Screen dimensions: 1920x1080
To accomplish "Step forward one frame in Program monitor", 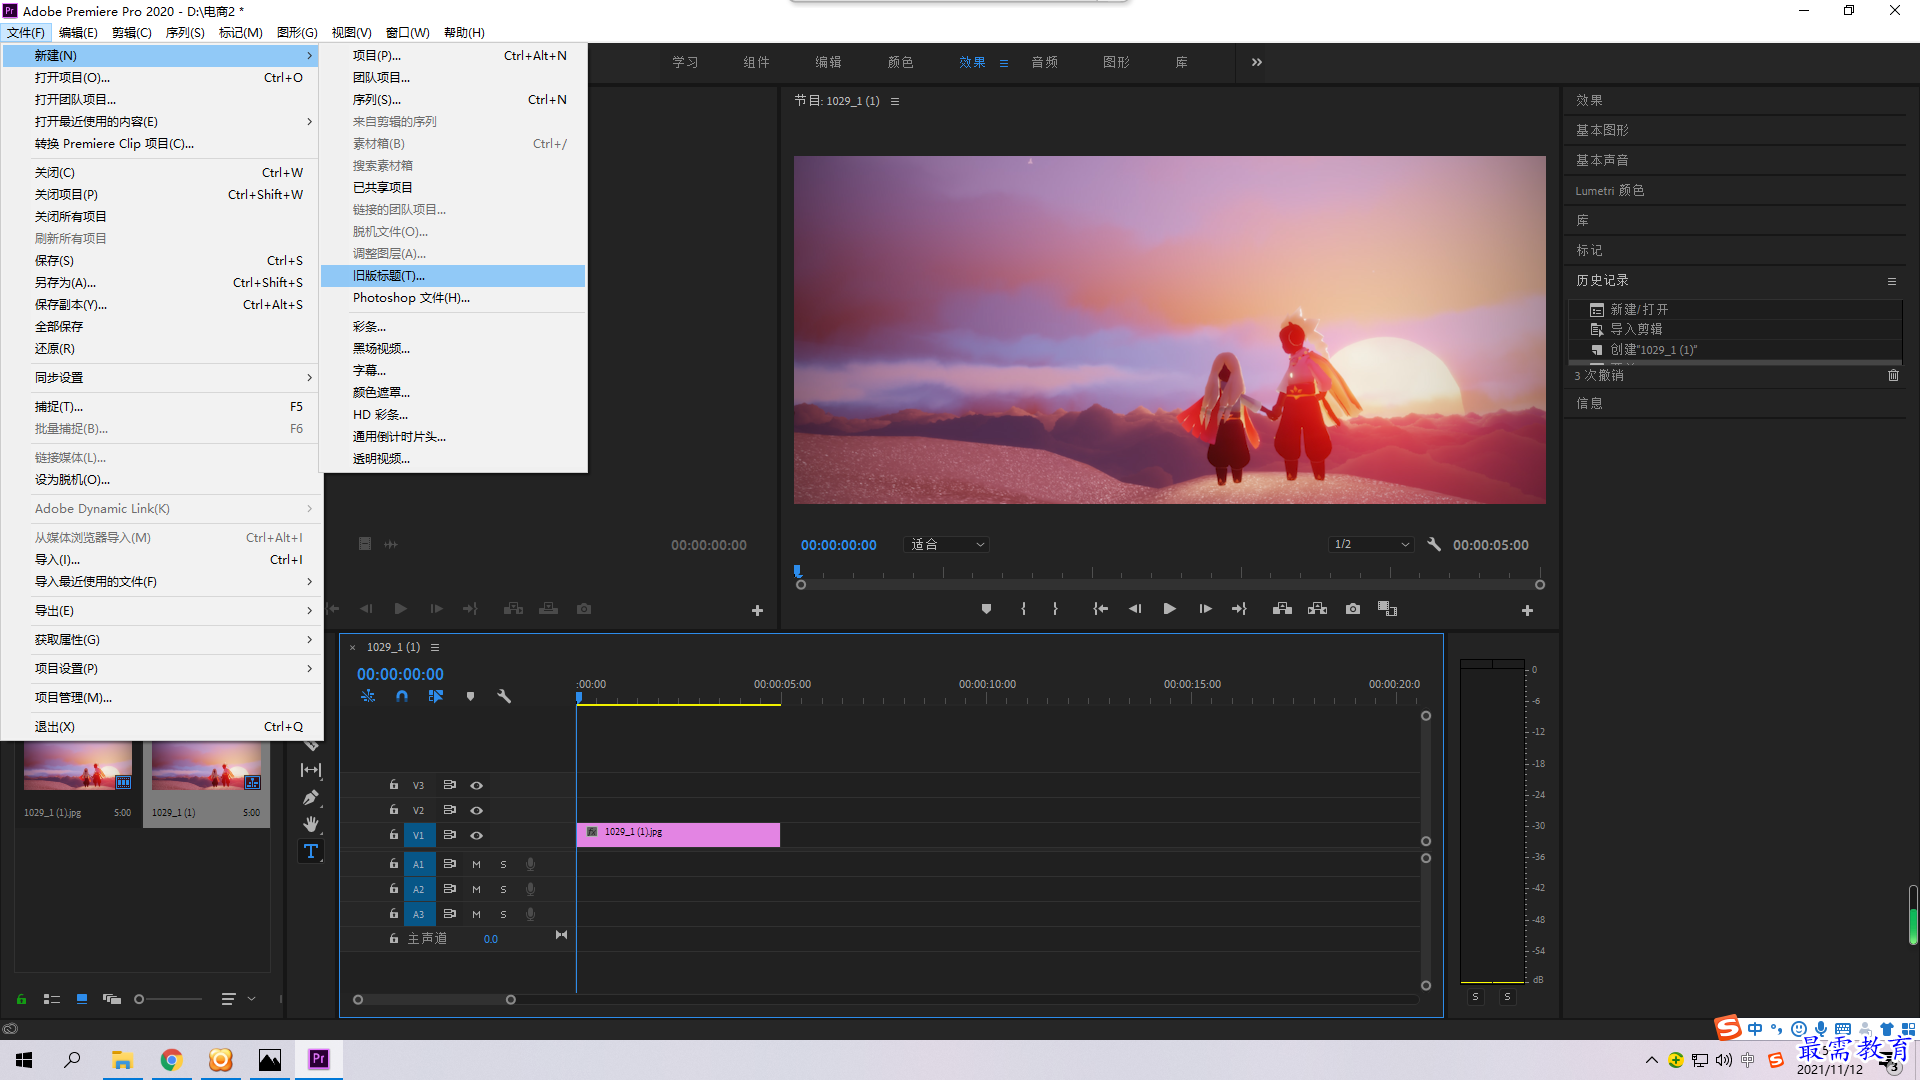I will pos(1205,609).
